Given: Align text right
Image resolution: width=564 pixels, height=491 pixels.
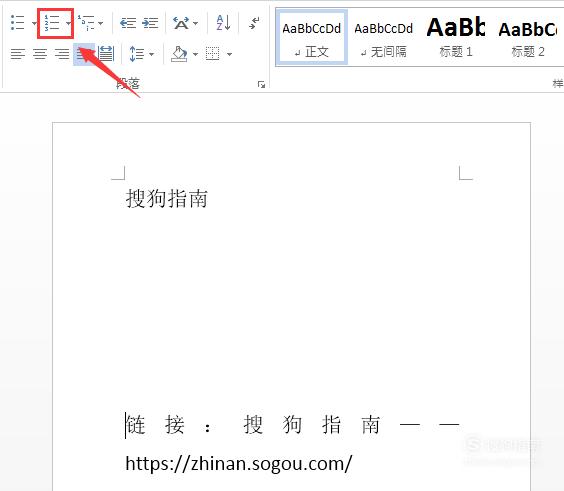Looking at the screenshot, I should (62, 54).
